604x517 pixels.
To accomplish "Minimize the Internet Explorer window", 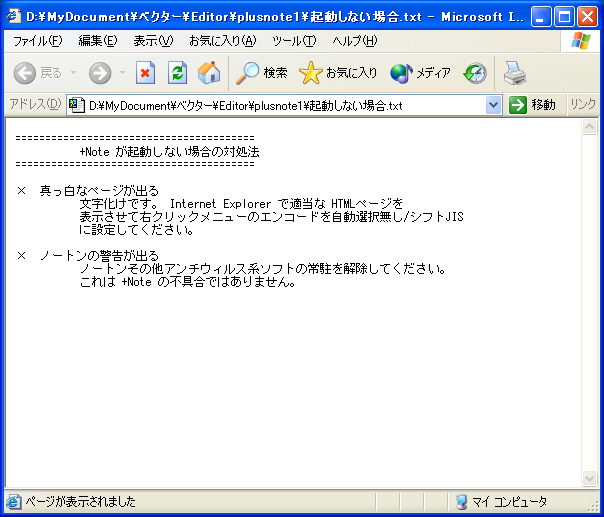I will coord(540,17).
